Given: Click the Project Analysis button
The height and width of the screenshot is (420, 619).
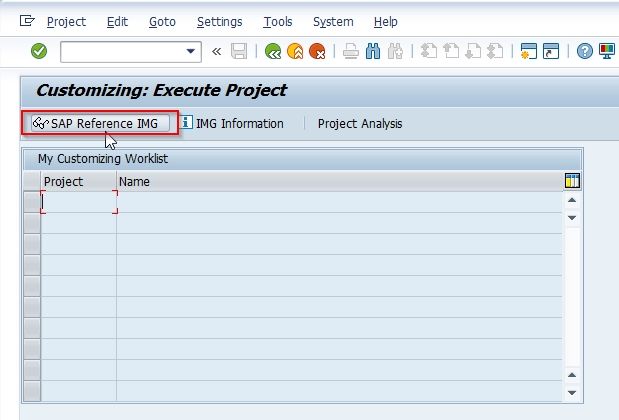Looking at the screenshot, I should point(360,124).
